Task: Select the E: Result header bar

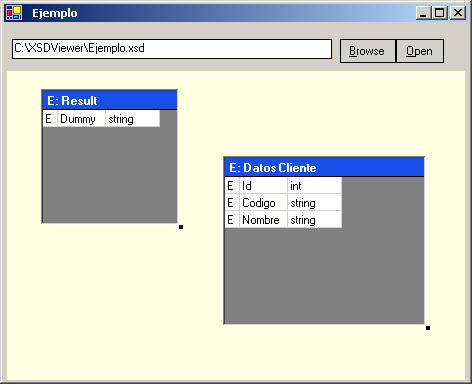Action: click(110, 100)
